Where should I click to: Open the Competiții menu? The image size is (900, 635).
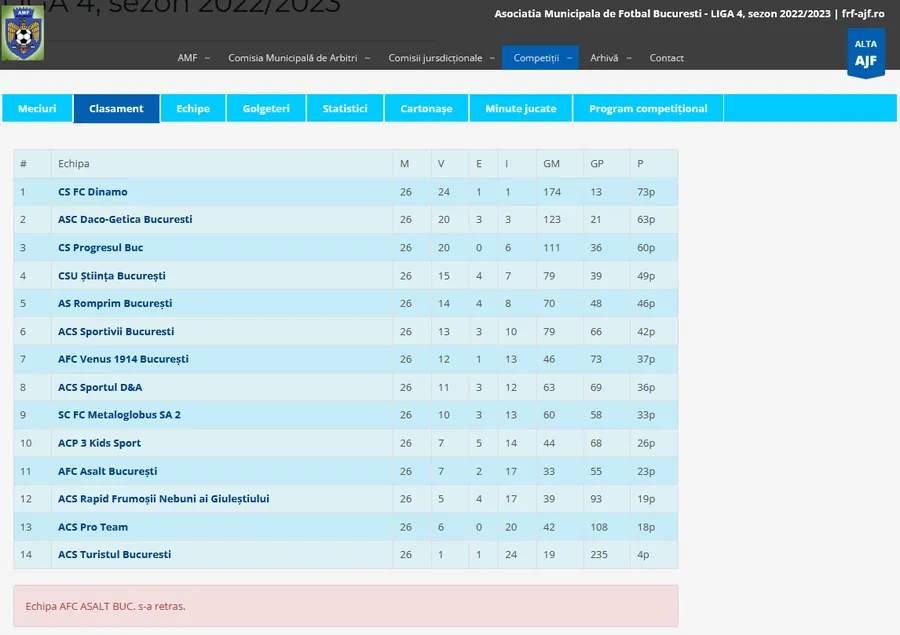tap(540, 58)
